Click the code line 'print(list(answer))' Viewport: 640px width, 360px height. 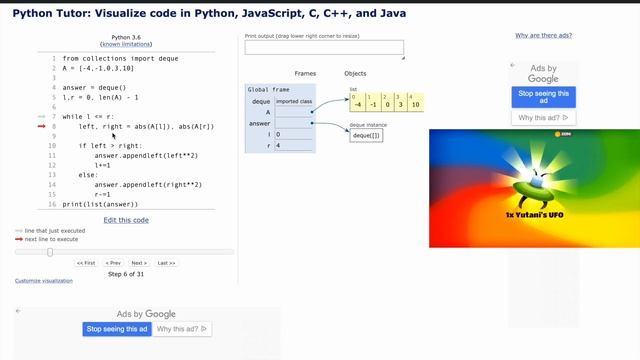(100, 204)
